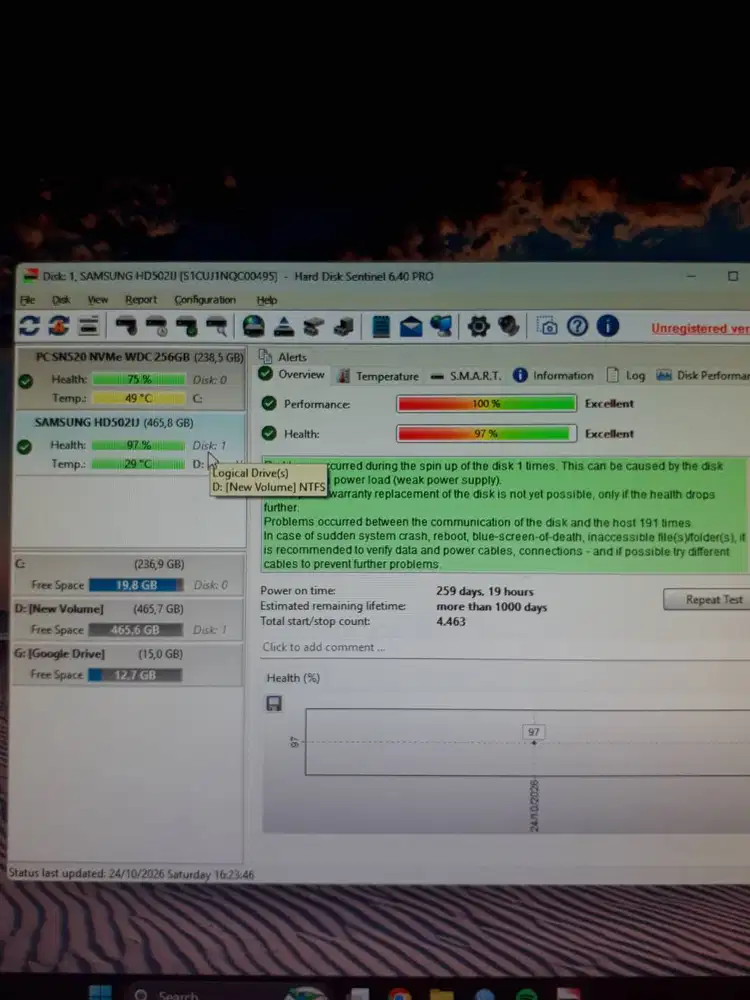Click the network monitor globe icon
The width and height of the screenshot is (750, 1000).
click(441, 326)
